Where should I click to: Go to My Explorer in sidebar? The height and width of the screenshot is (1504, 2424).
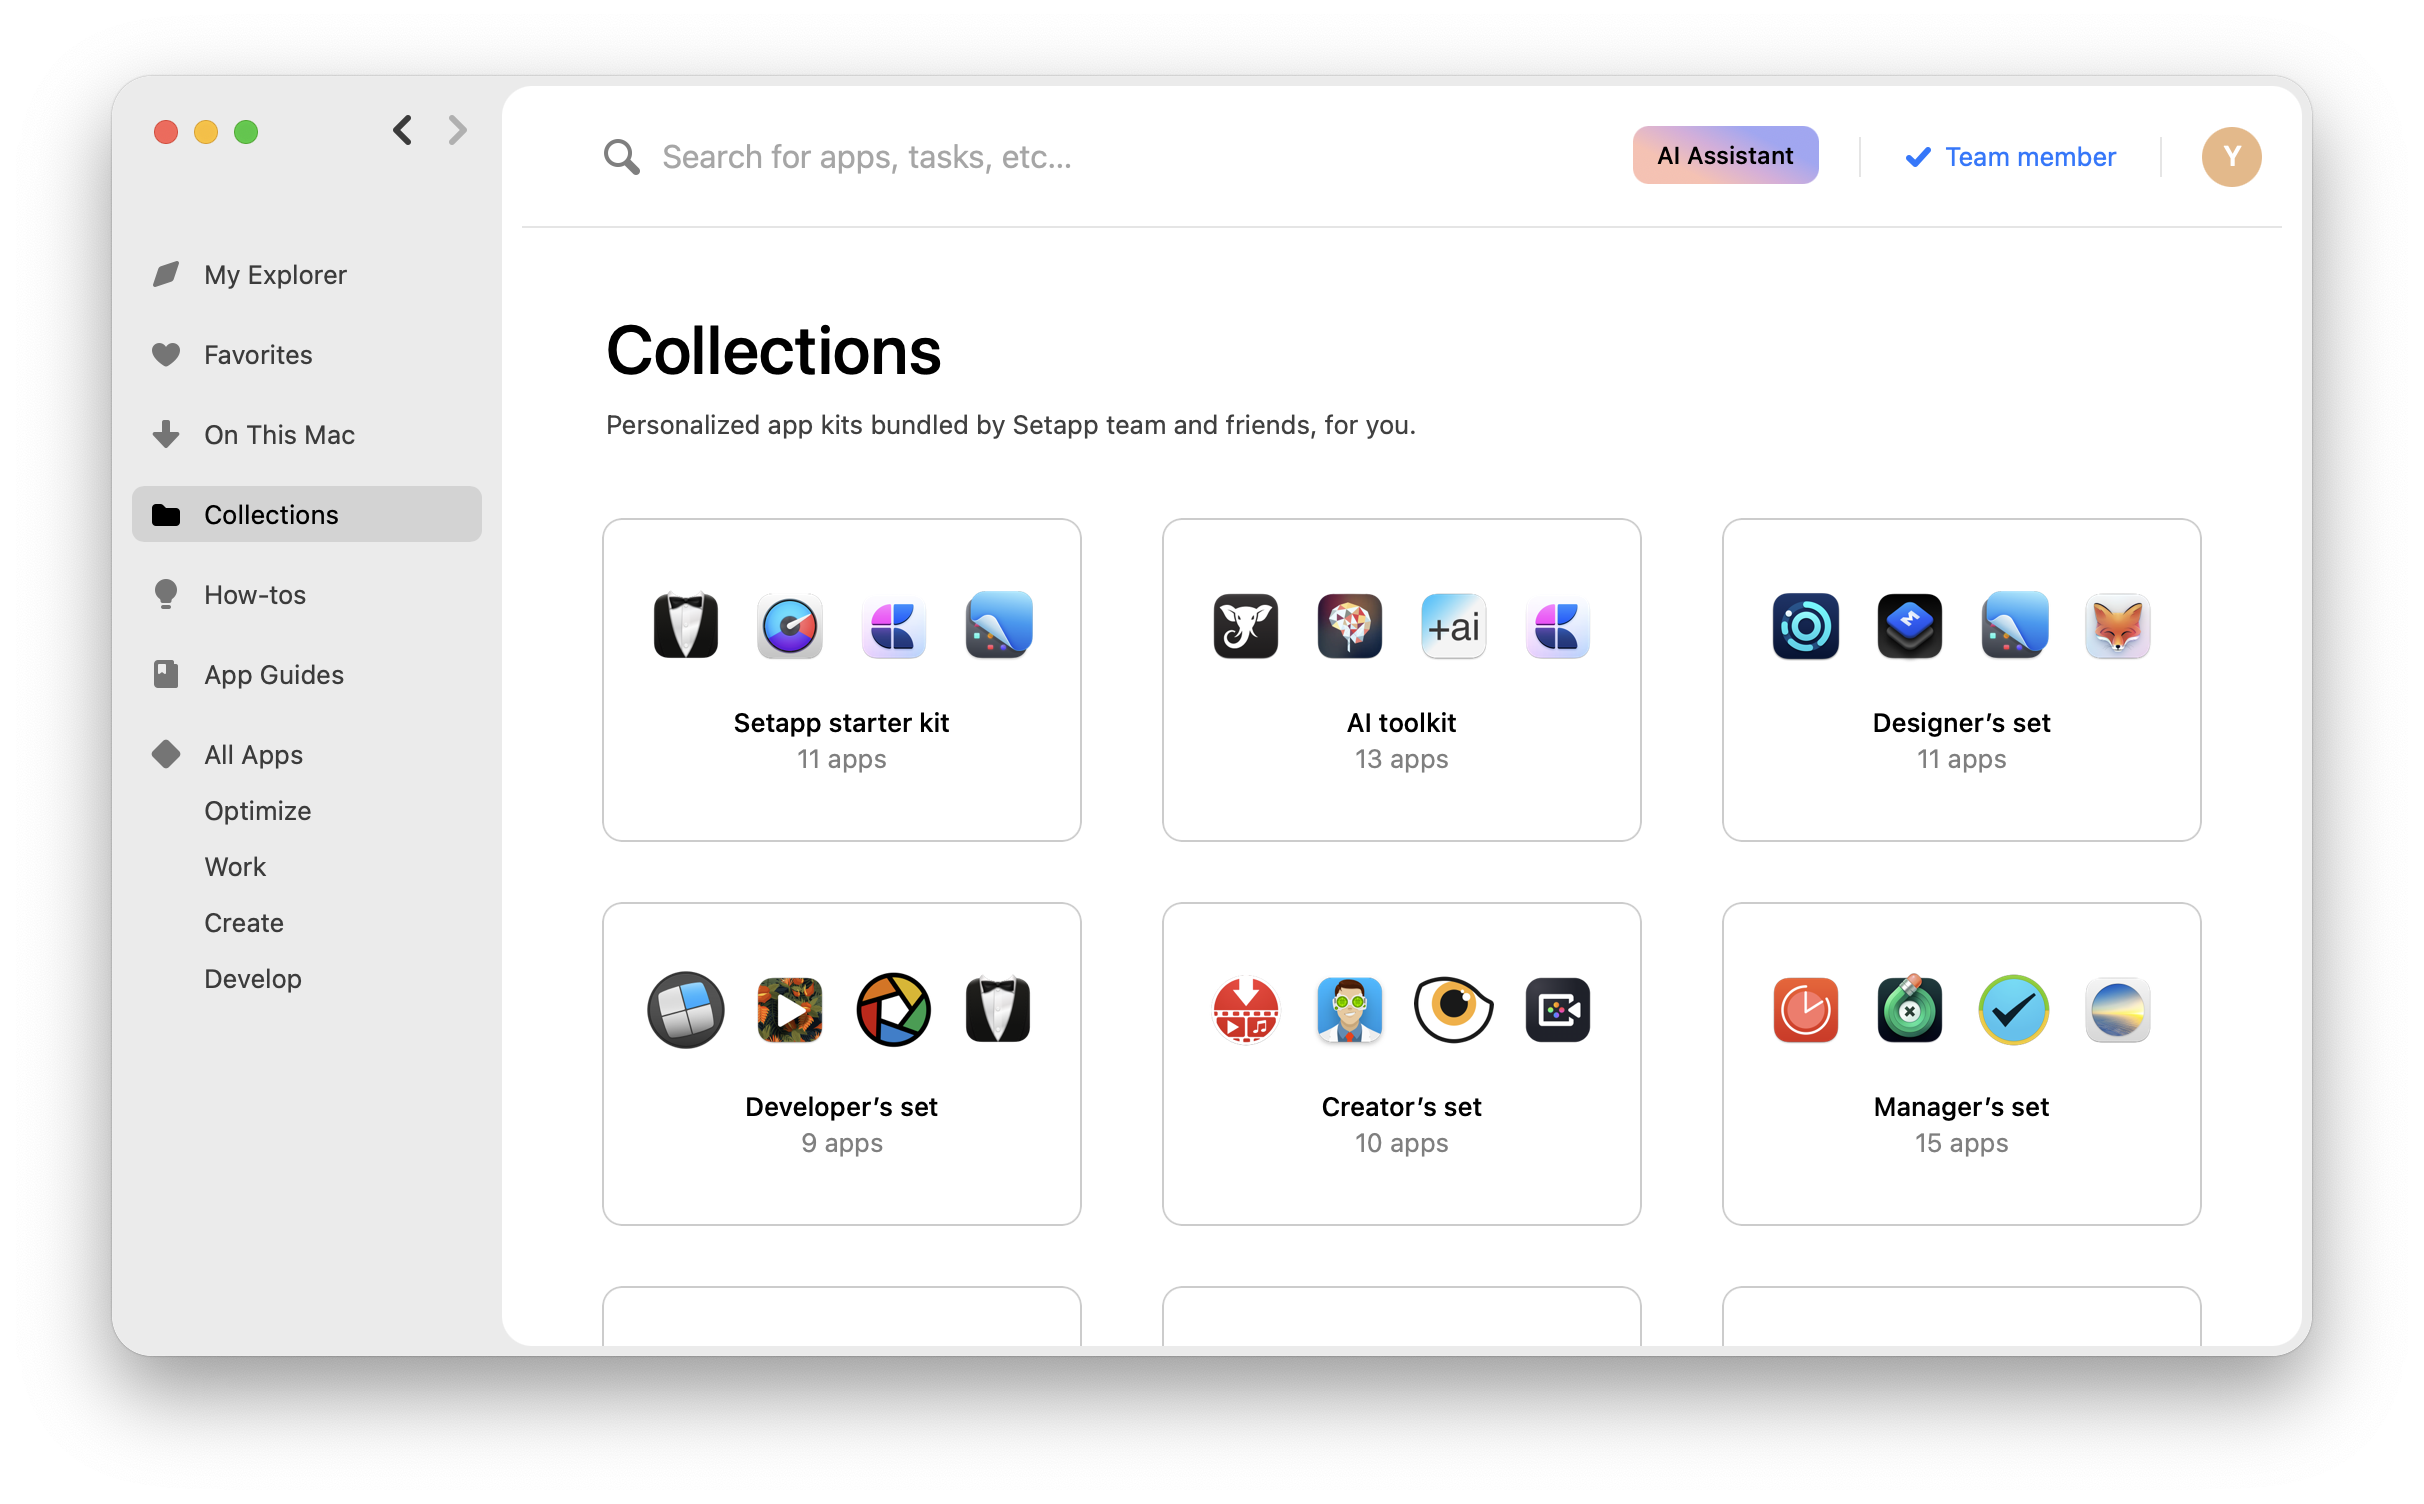275,275
